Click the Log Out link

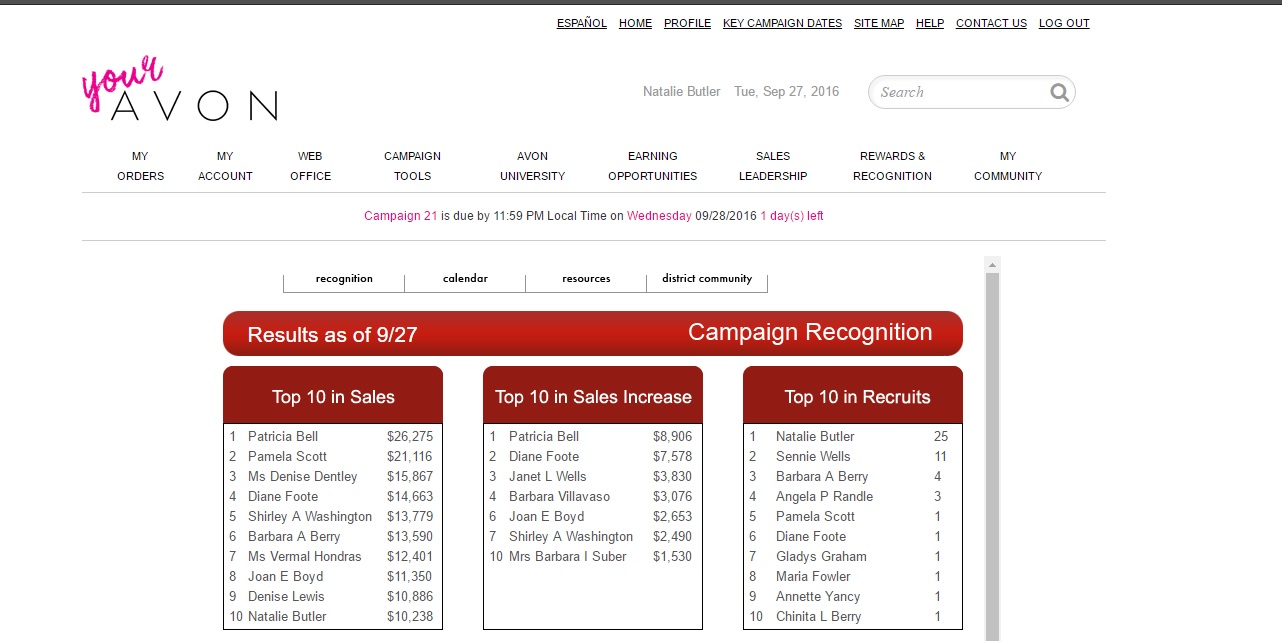[x=1064, y=23]
